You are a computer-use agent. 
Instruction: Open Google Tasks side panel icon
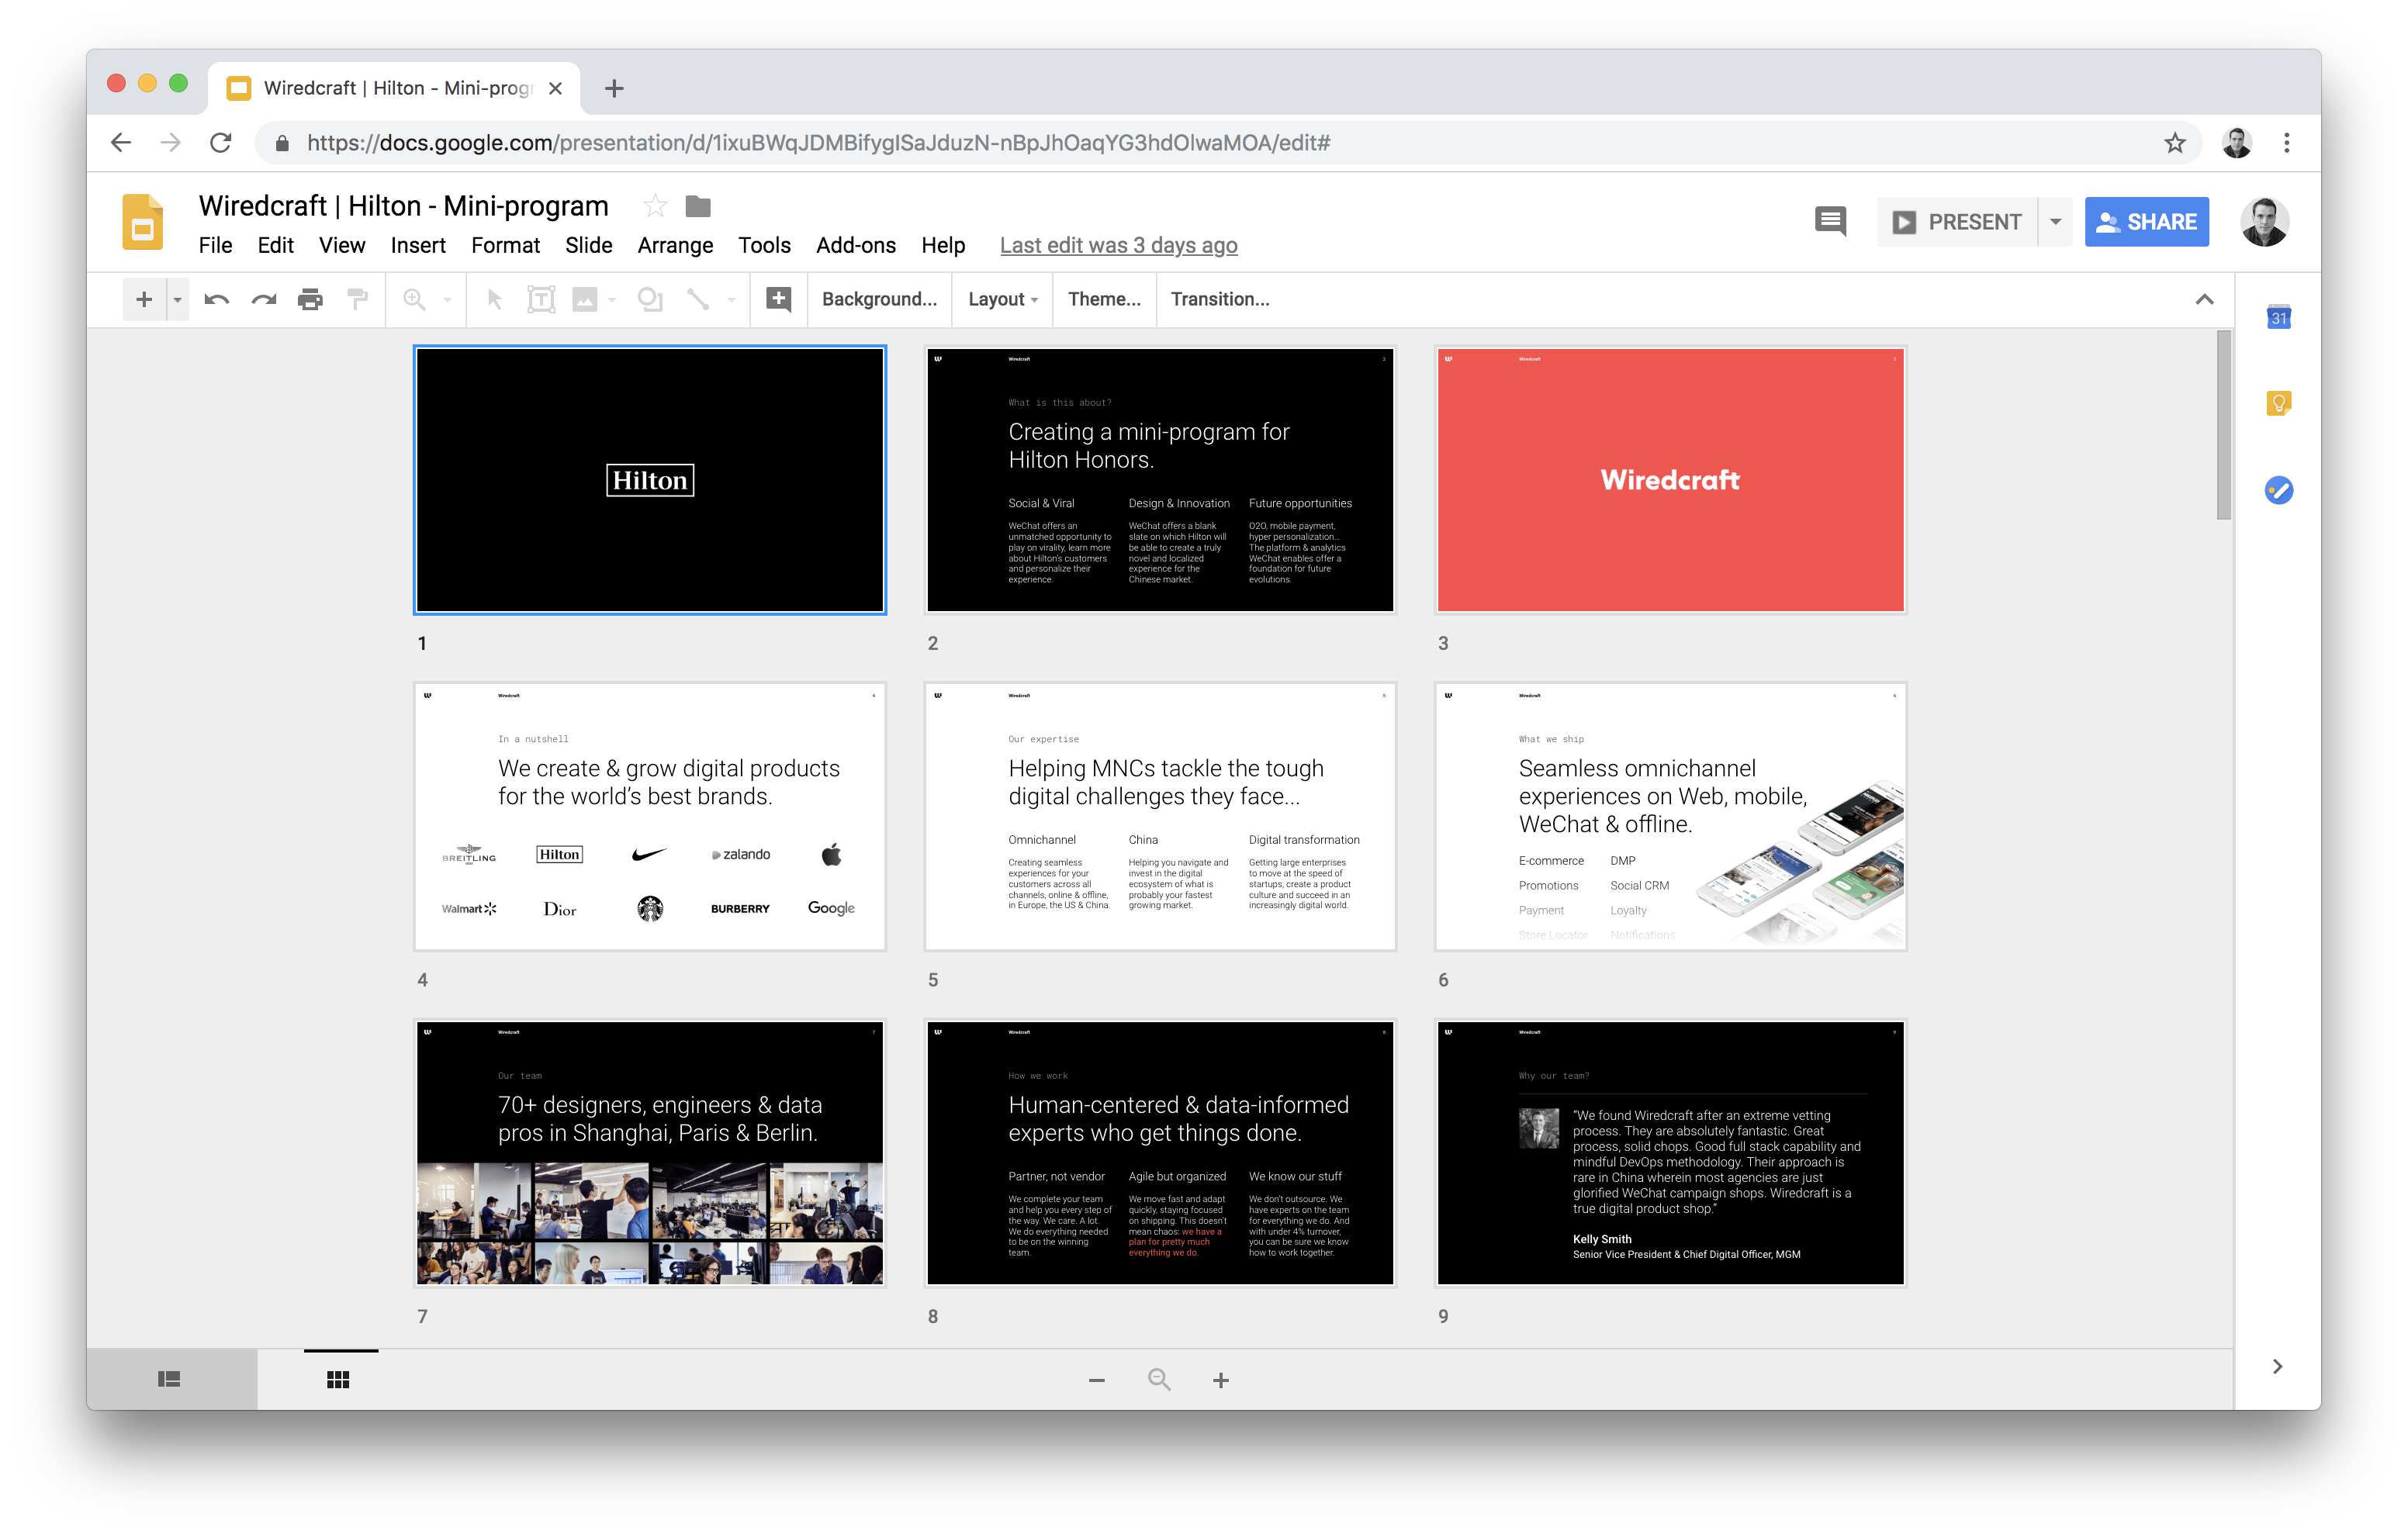2278,490
